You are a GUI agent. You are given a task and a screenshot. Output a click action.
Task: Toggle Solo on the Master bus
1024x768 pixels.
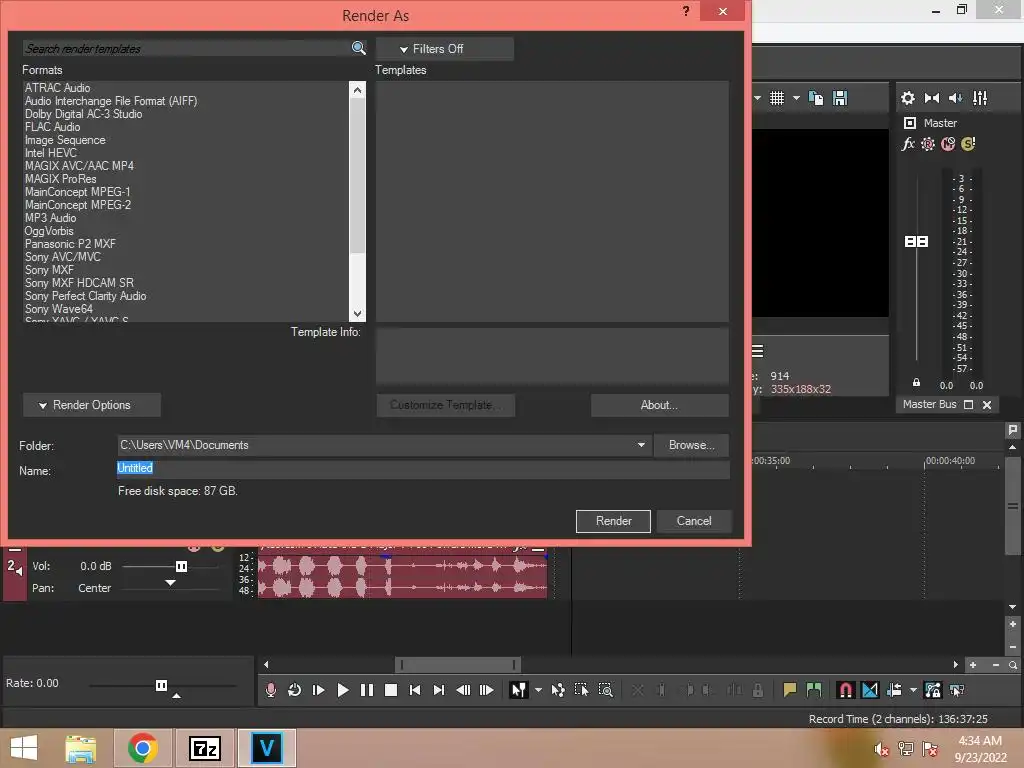tap(968, 144)
